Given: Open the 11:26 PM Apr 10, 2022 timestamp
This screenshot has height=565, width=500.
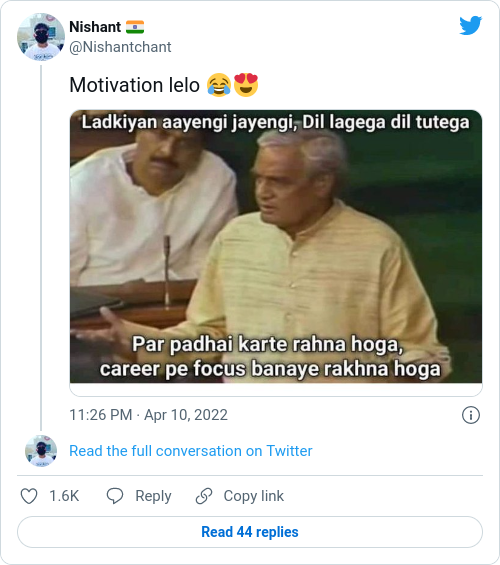Looking at the screenshot, I should [148, 415].
